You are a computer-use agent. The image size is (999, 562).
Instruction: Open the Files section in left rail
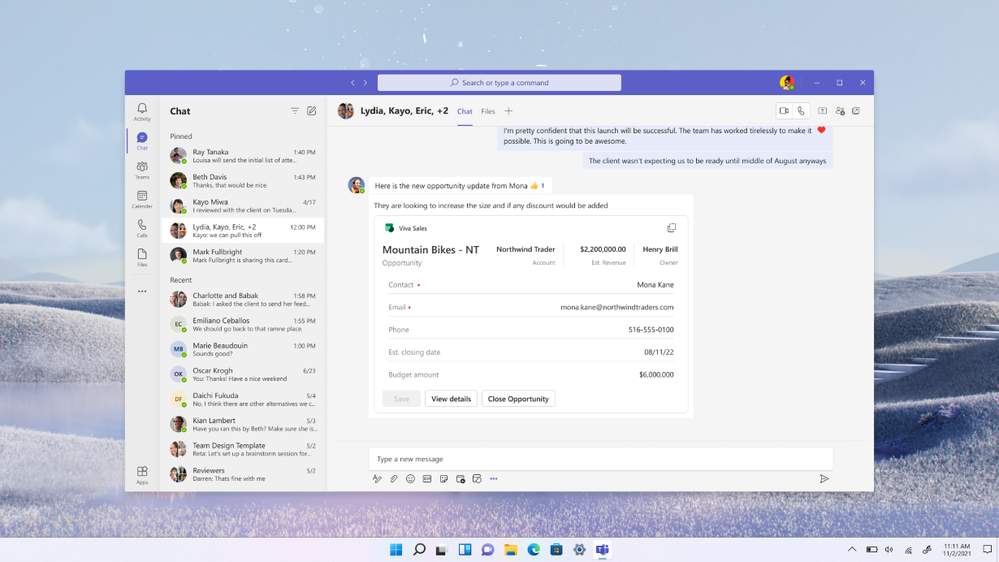[142, 257]
